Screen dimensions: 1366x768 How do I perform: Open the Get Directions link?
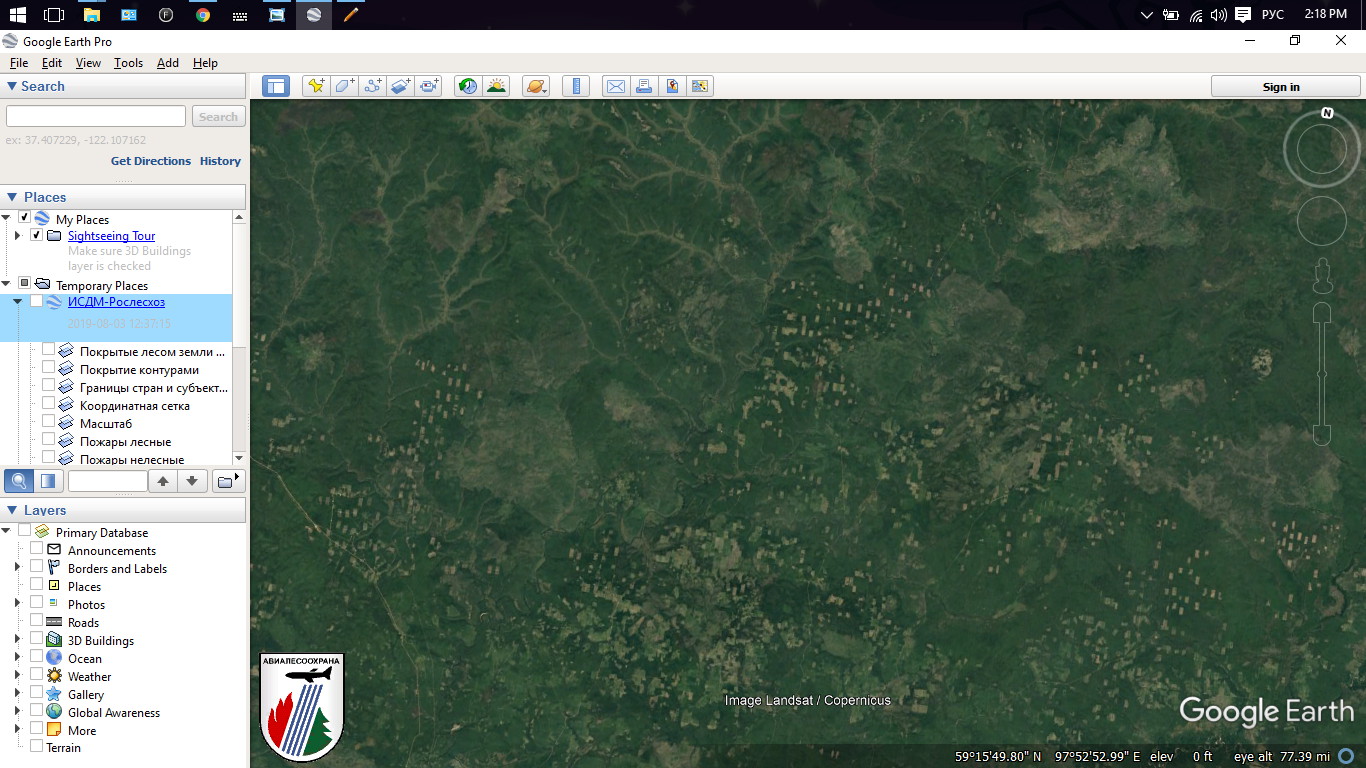click(x=151, y=161)
